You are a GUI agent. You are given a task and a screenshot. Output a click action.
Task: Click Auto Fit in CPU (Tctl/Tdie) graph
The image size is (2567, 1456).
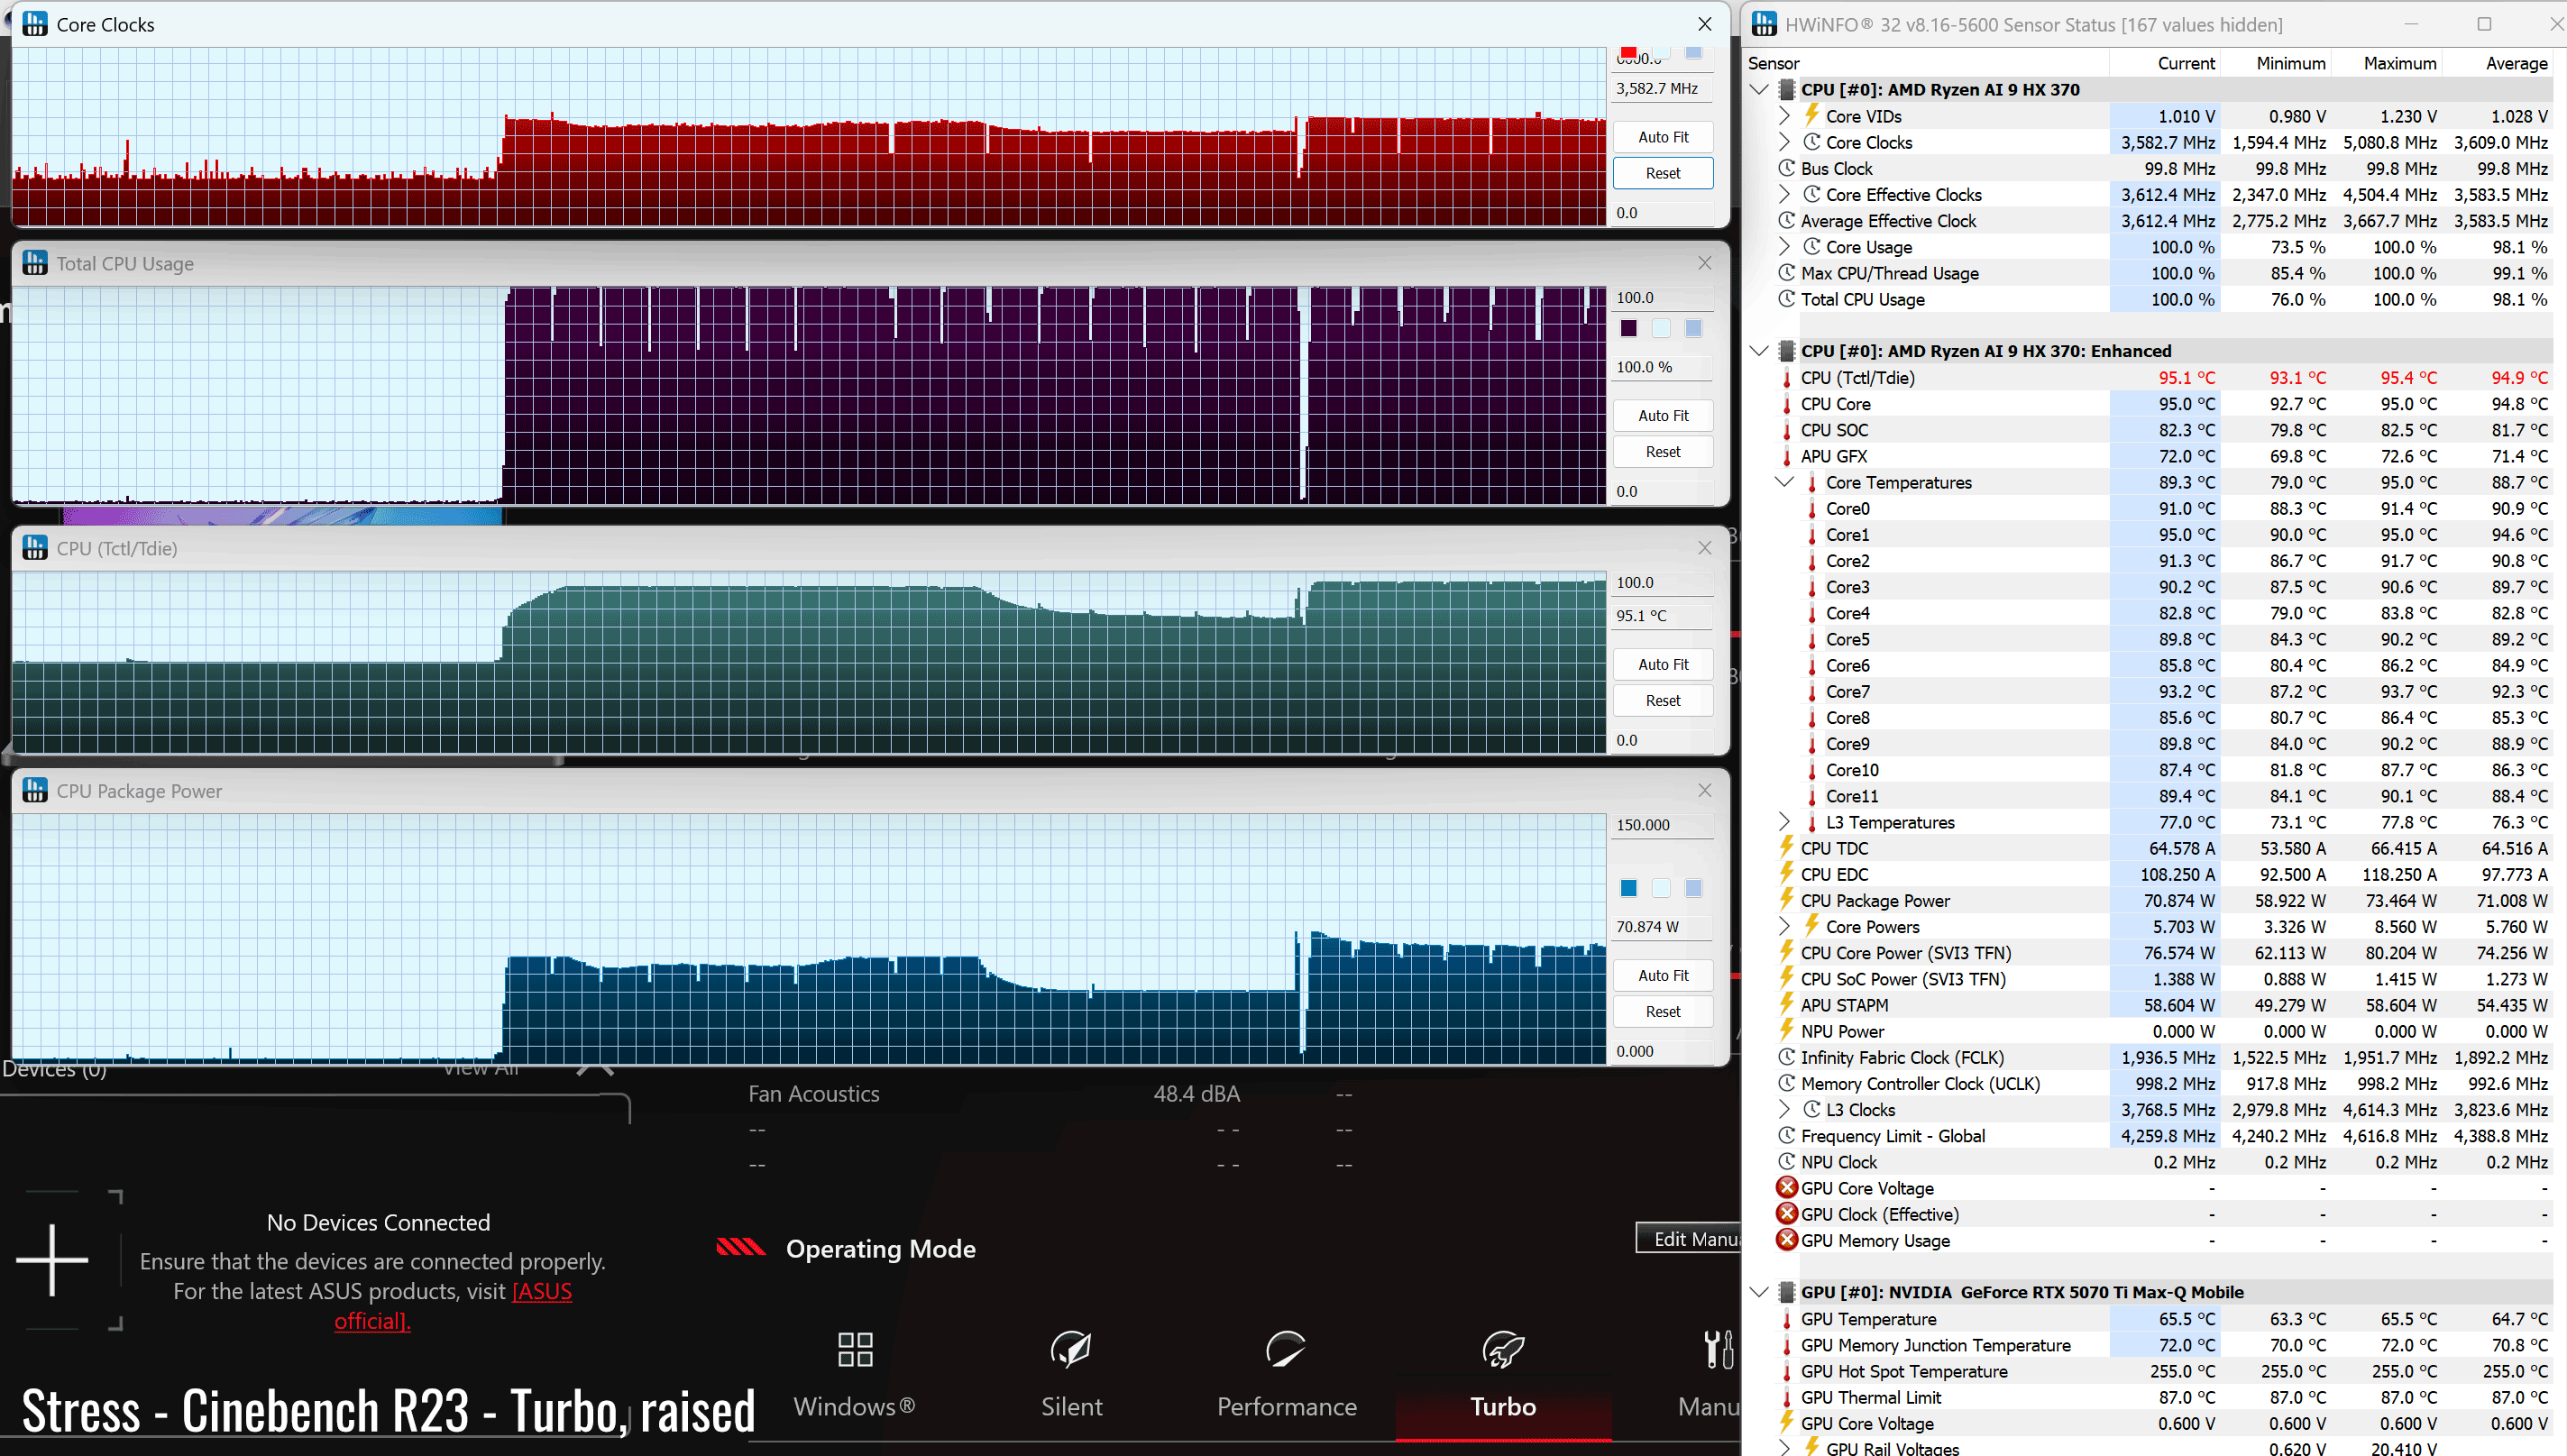[1662, 664]
